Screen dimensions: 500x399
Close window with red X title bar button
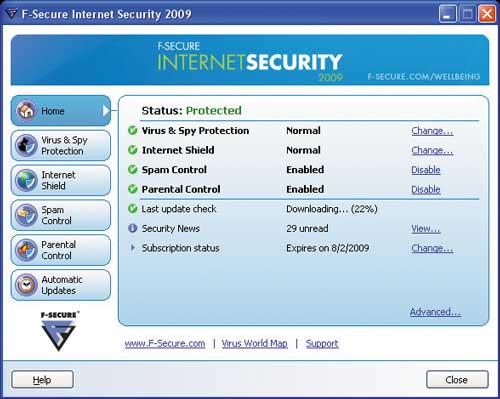487,14
